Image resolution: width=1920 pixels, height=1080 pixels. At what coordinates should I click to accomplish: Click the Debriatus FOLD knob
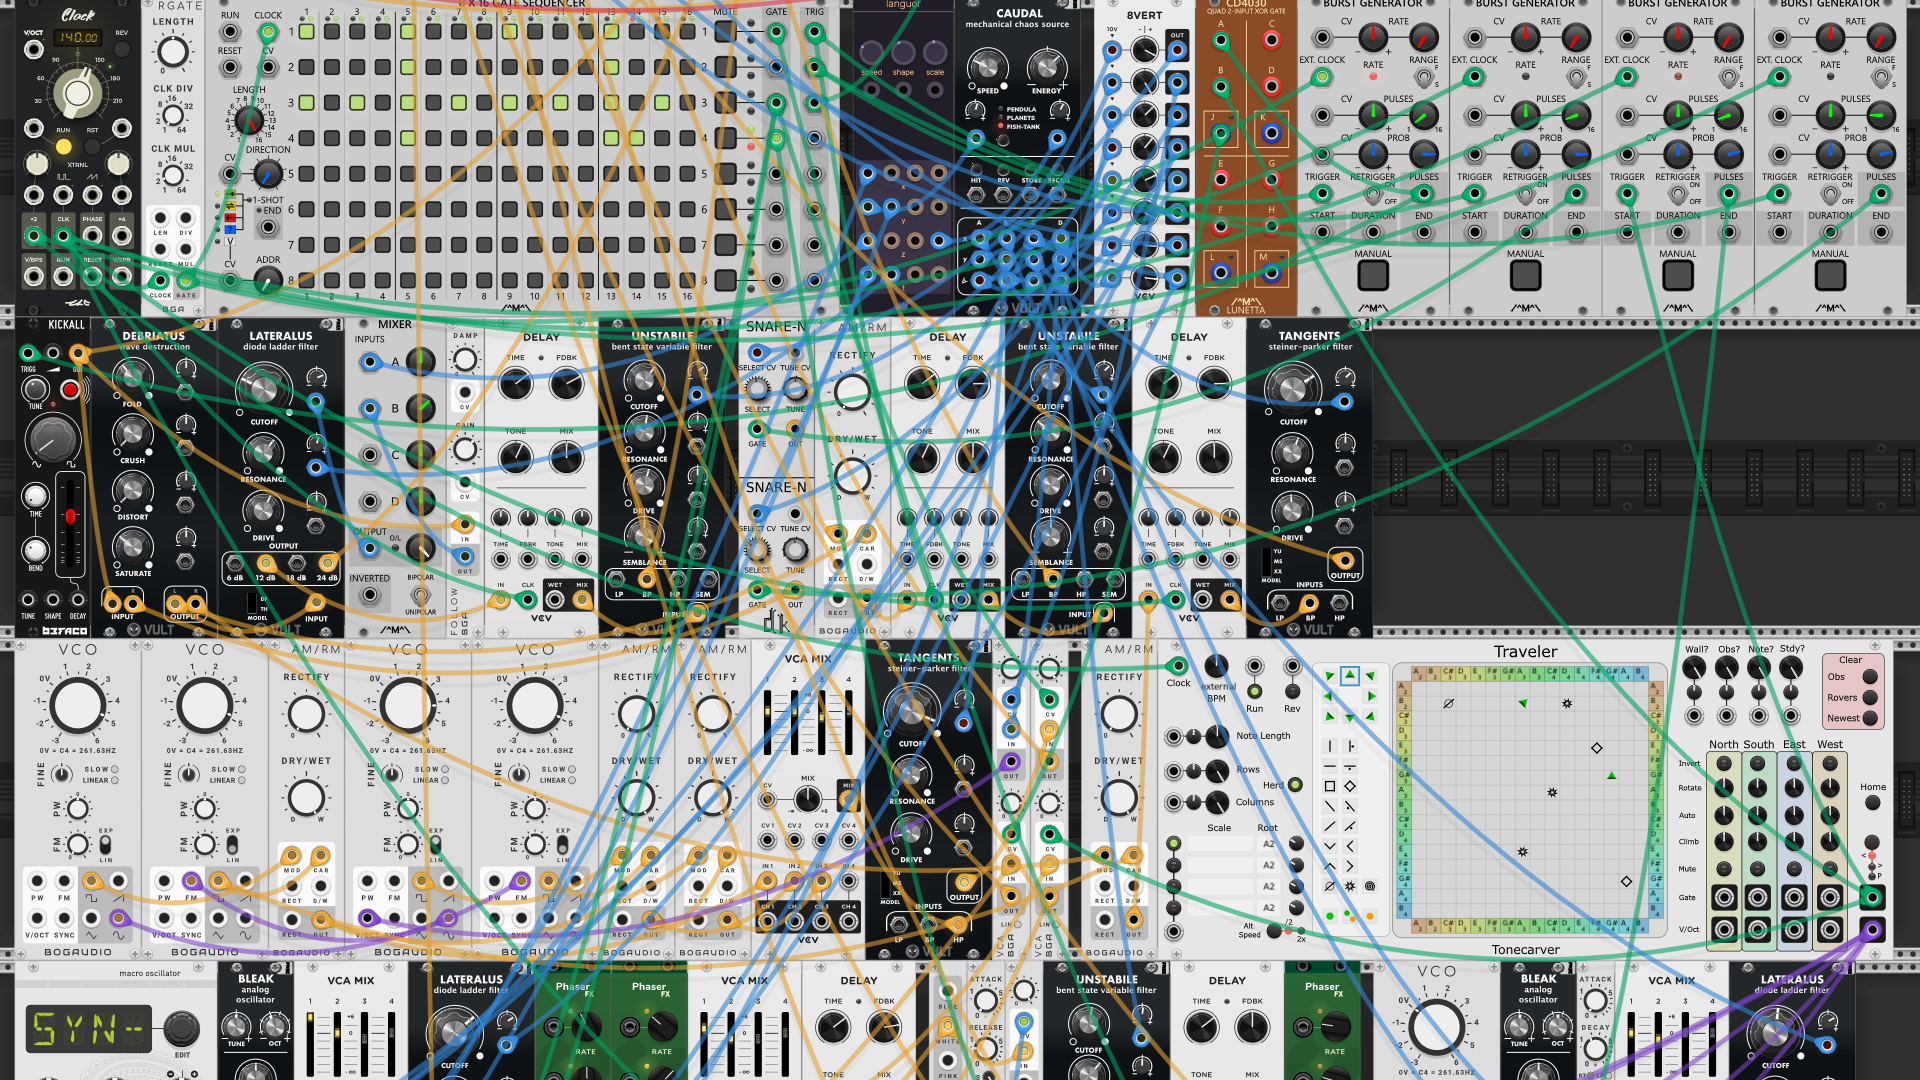coord(132,376)
